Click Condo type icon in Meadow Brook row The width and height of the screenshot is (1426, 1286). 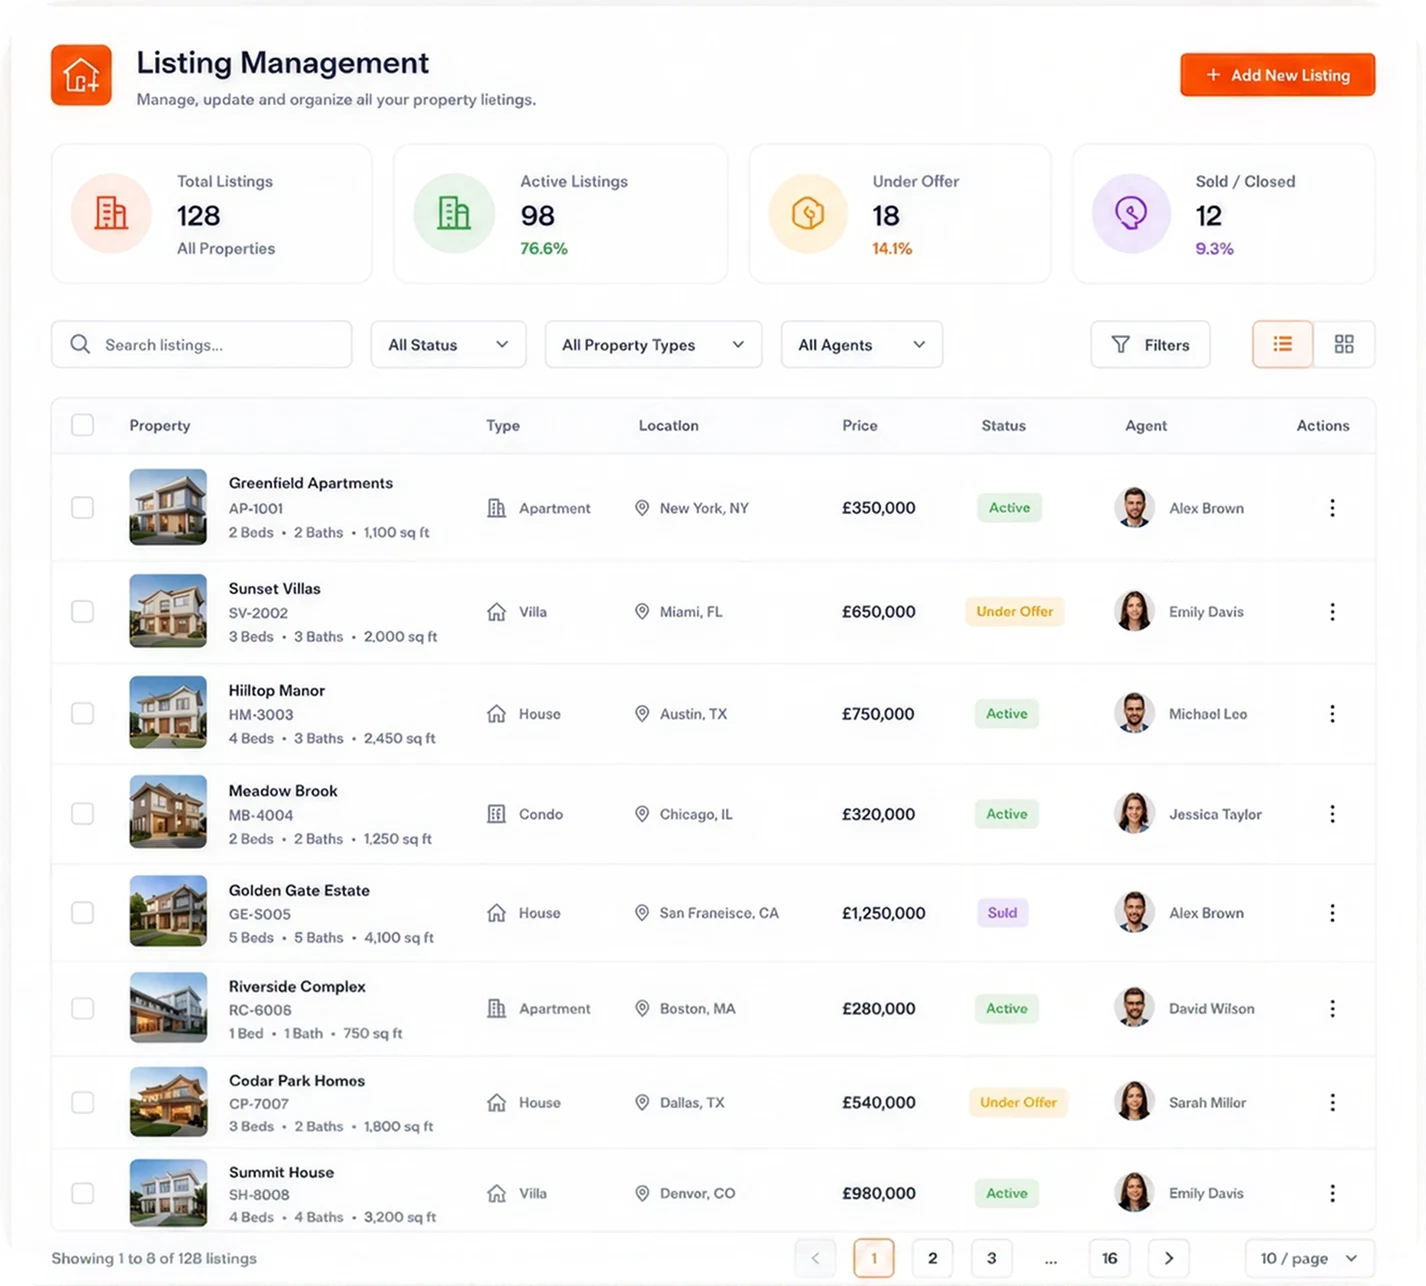click(496, 814)
